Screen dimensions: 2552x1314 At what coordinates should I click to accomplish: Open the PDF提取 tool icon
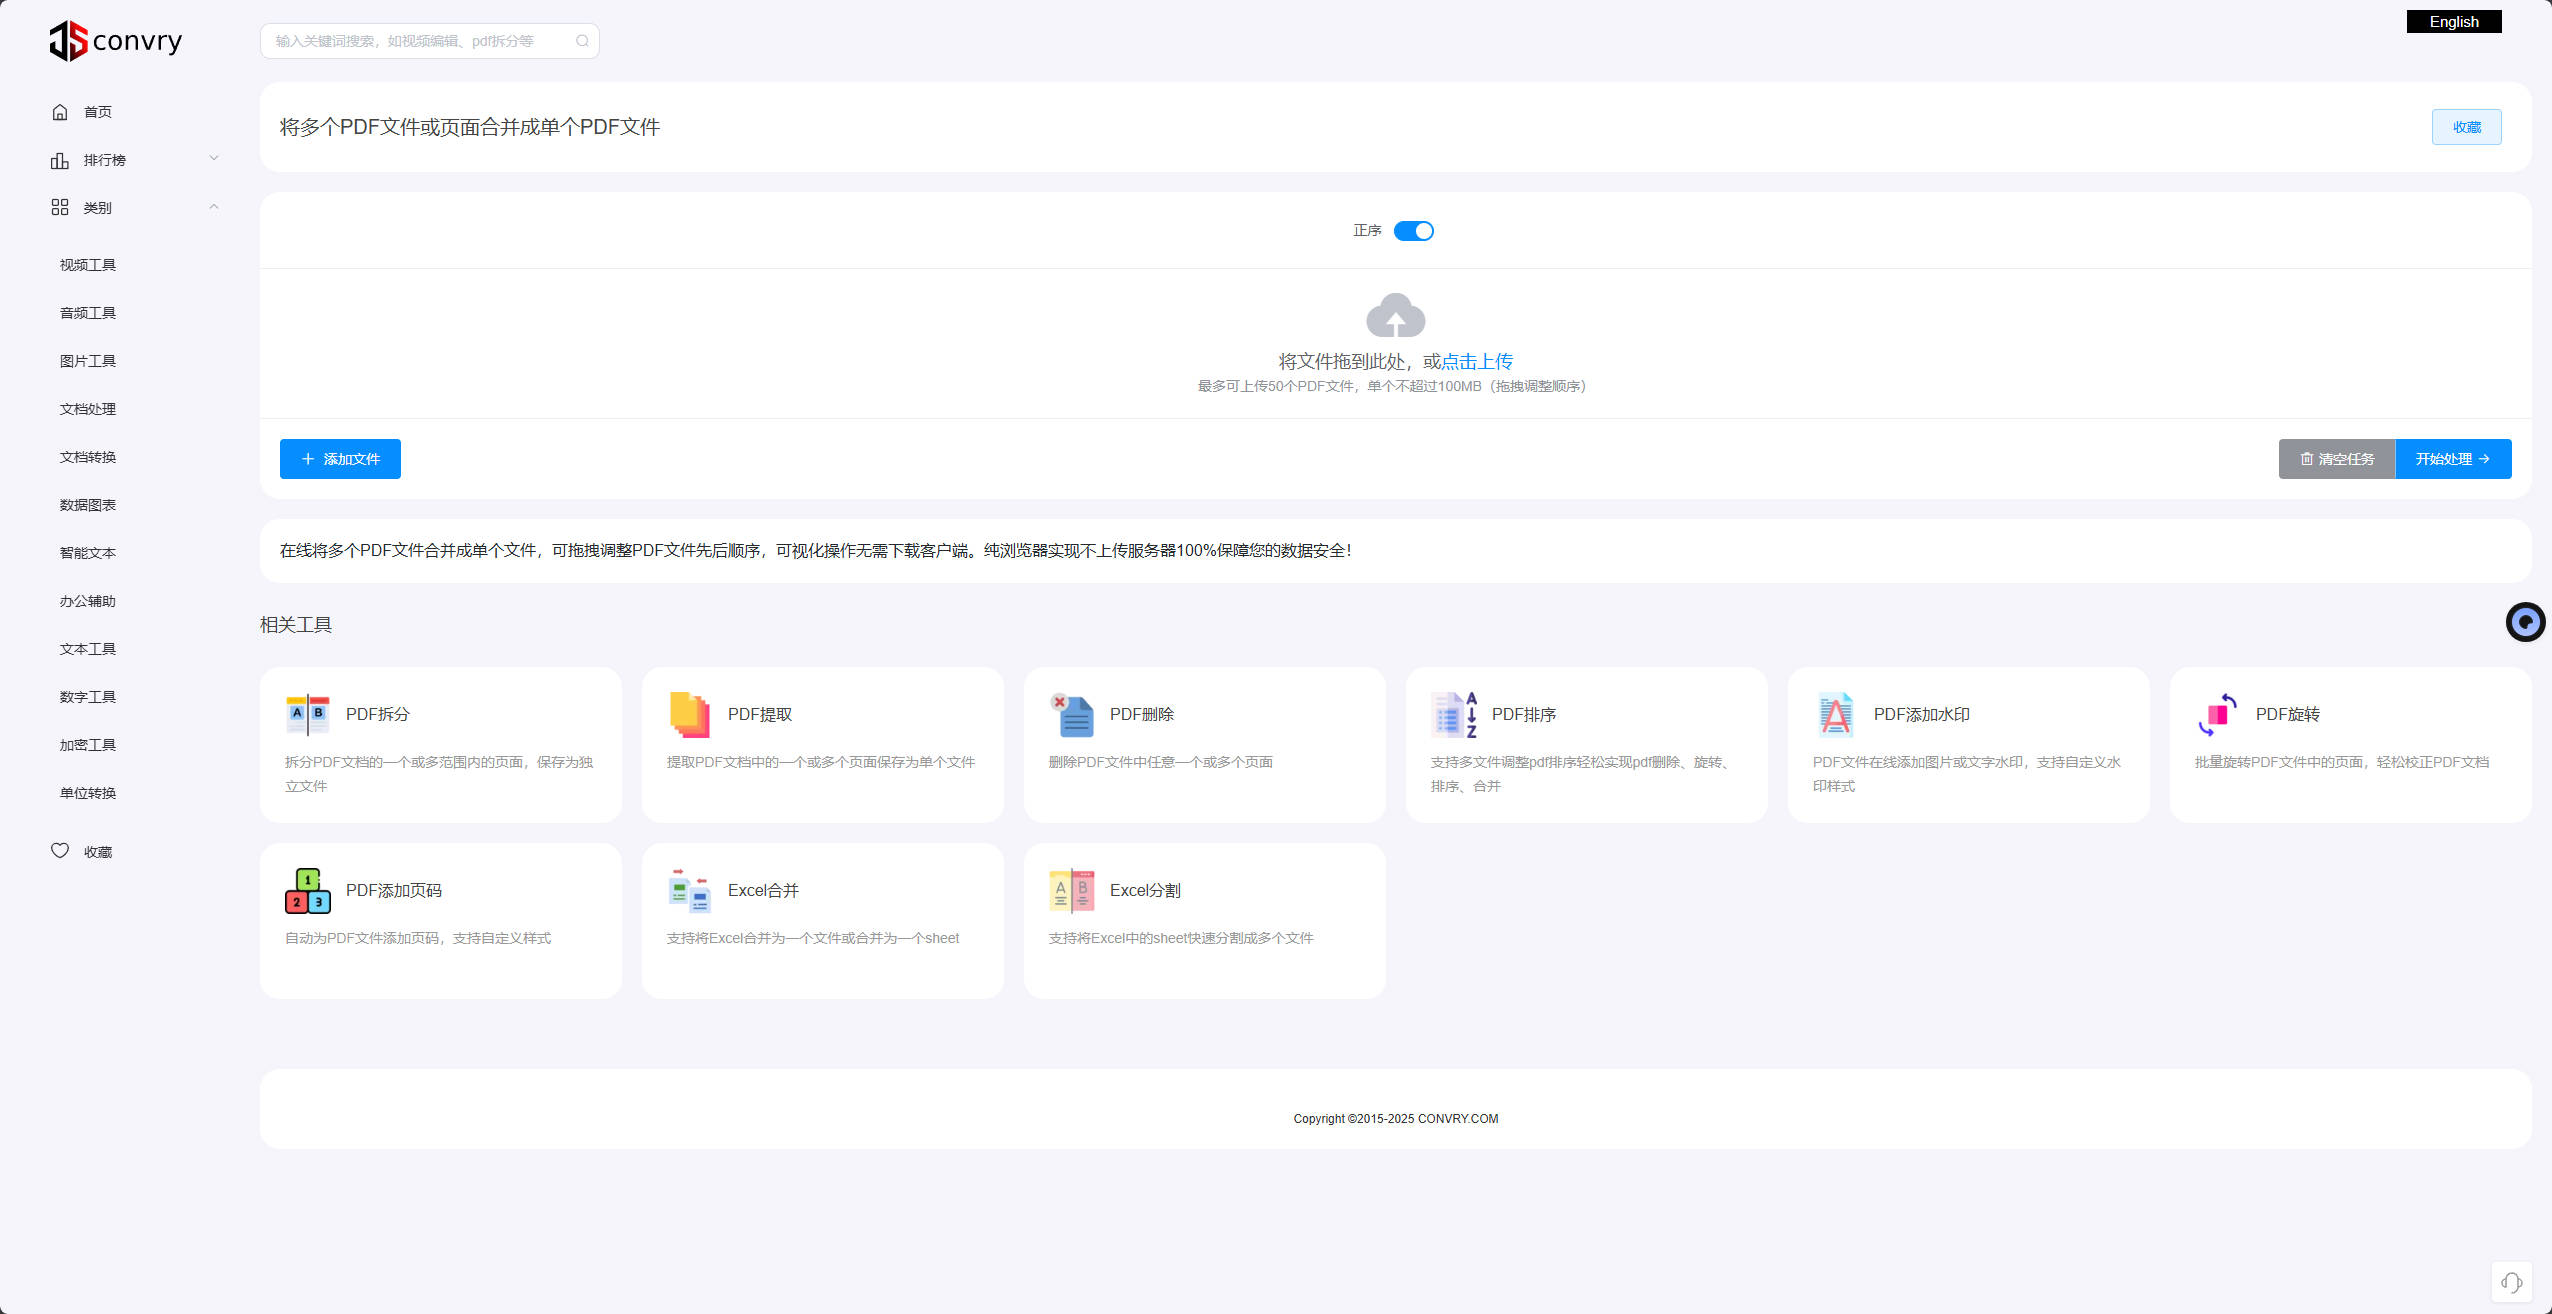coord(689,714)
